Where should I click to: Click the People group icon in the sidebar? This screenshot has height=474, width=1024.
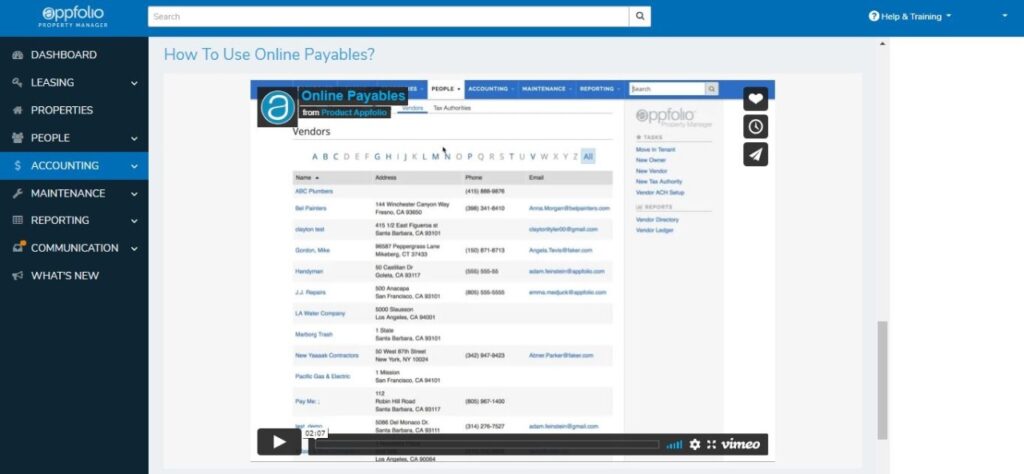[x=18, y=138]
